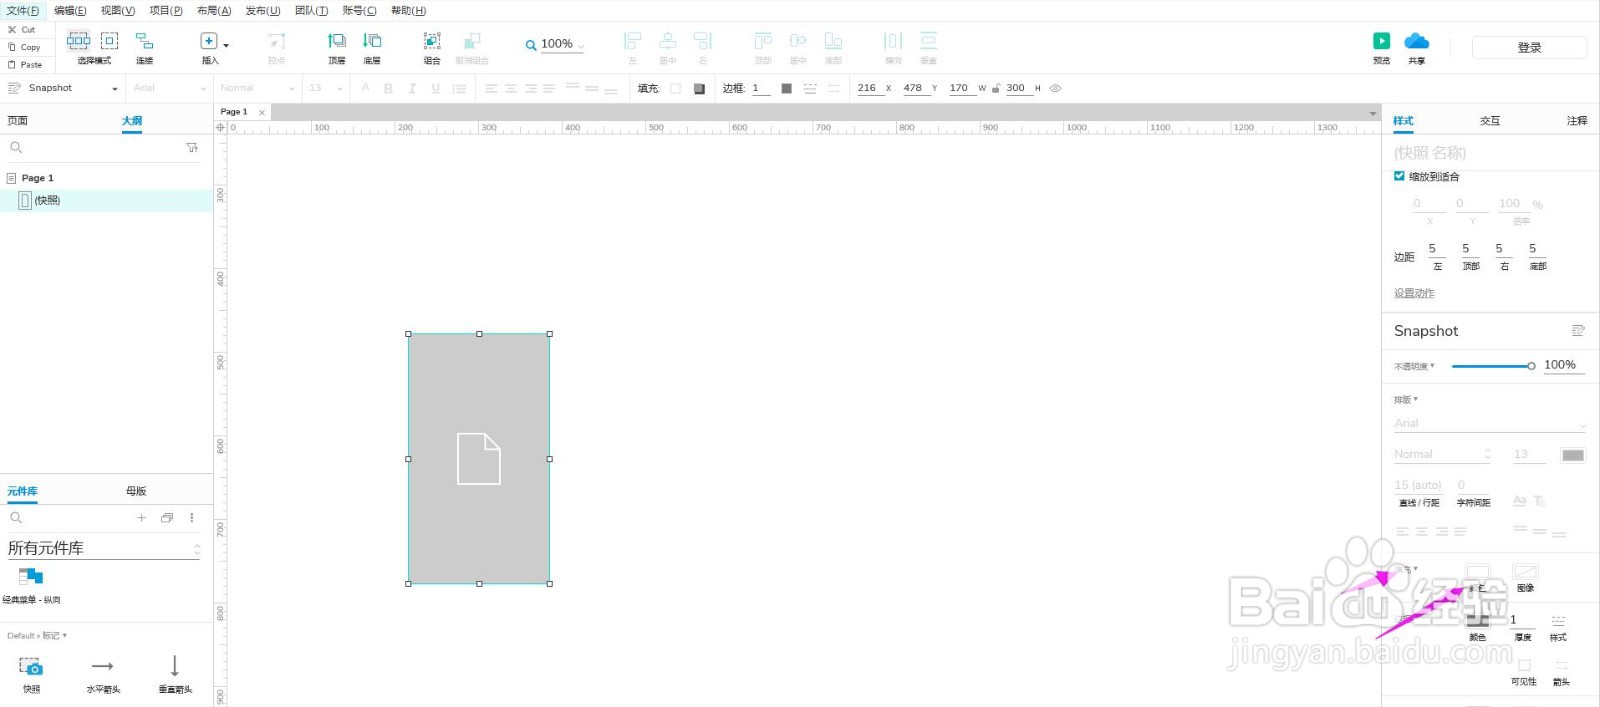This screenshot has height=707, width=1600.
Task: Click the 组合 group icon
Action: click(x=432, y=41)
